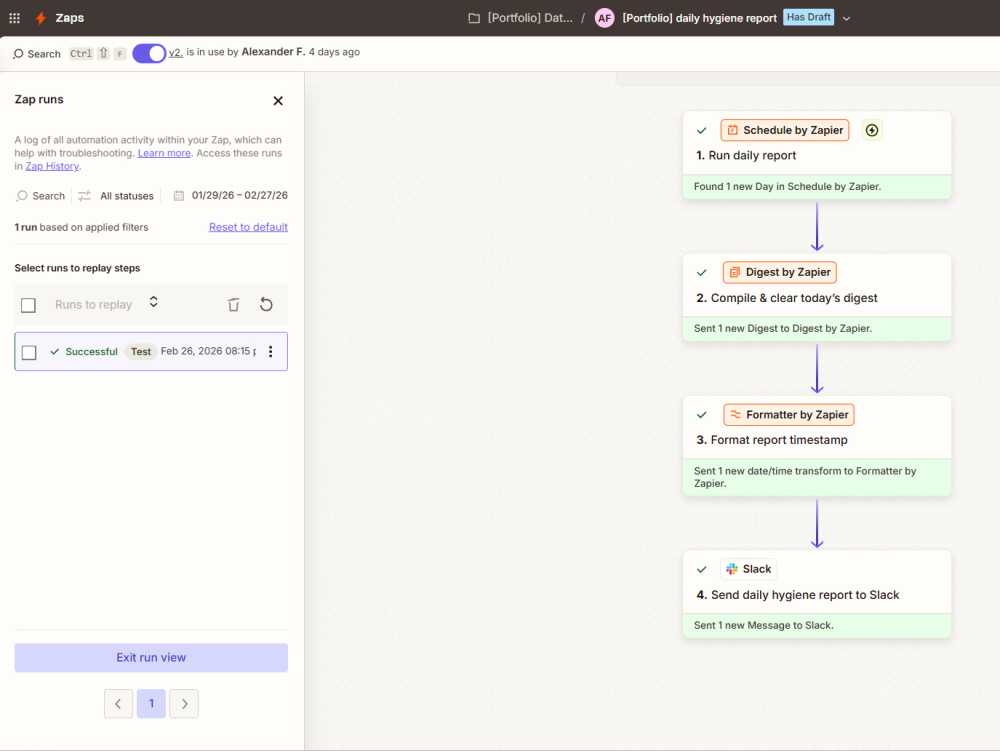Toggle the Zap on/off switch
This screenshot has width=1000, height=751.
(149, 53)
